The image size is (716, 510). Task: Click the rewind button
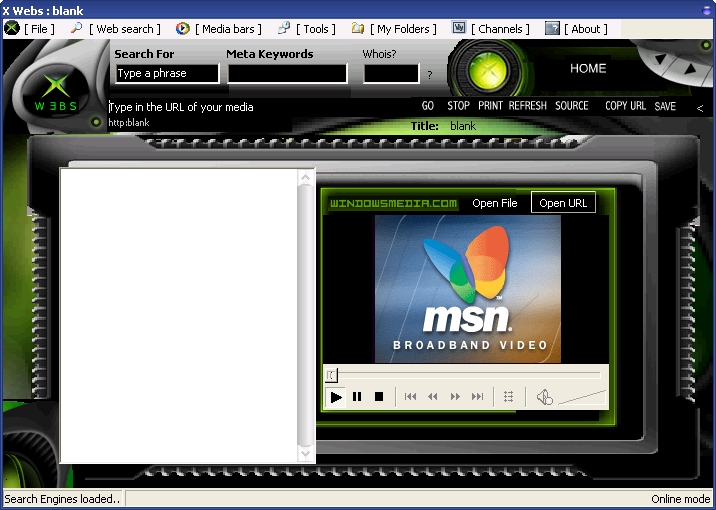click(432, 397)
